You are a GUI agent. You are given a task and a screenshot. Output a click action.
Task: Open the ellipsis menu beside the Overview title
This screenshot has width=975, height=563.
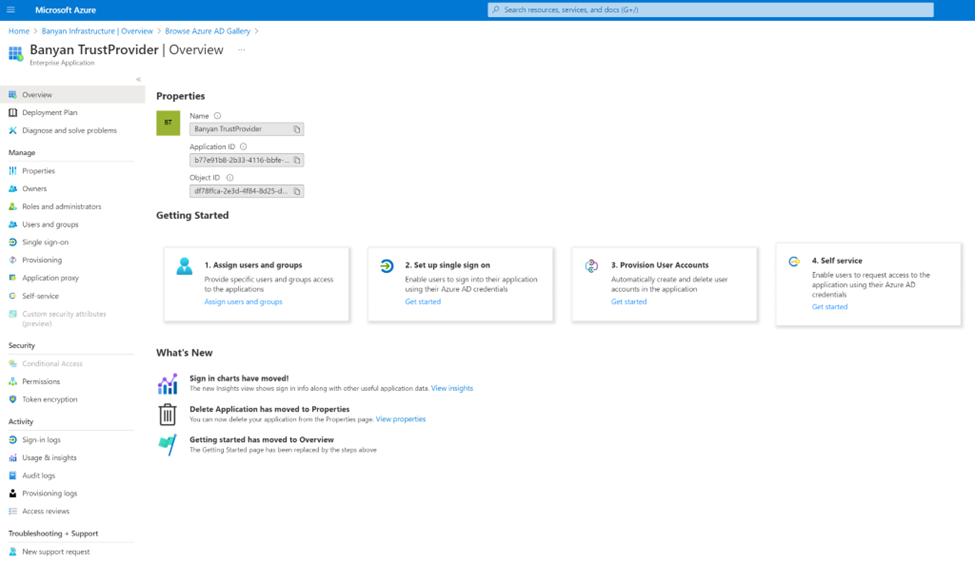click(241, 50)
